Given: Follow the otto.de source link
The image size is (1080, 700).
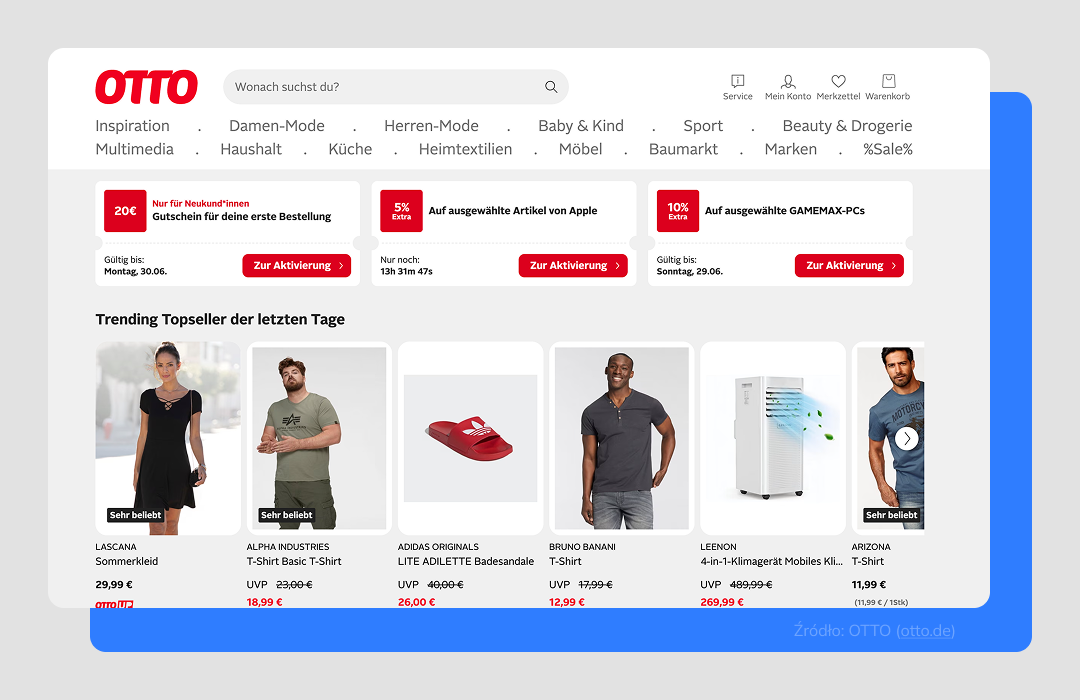Looking at the screenshot, I should click(x=925, y=630).
